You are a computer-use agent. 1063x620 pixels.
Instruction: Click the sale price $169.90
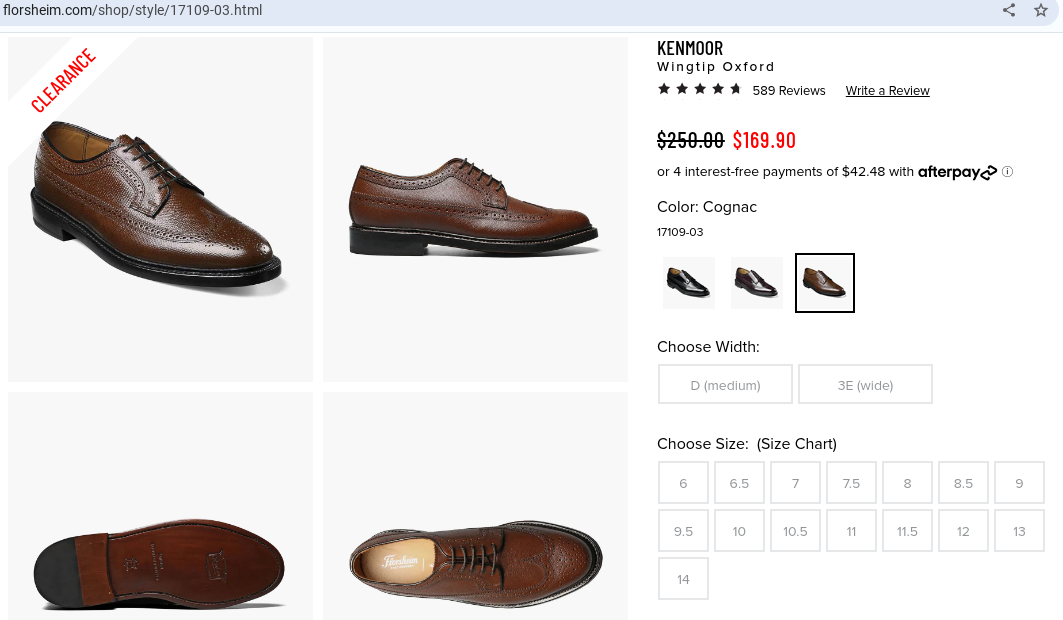[764, 140]
